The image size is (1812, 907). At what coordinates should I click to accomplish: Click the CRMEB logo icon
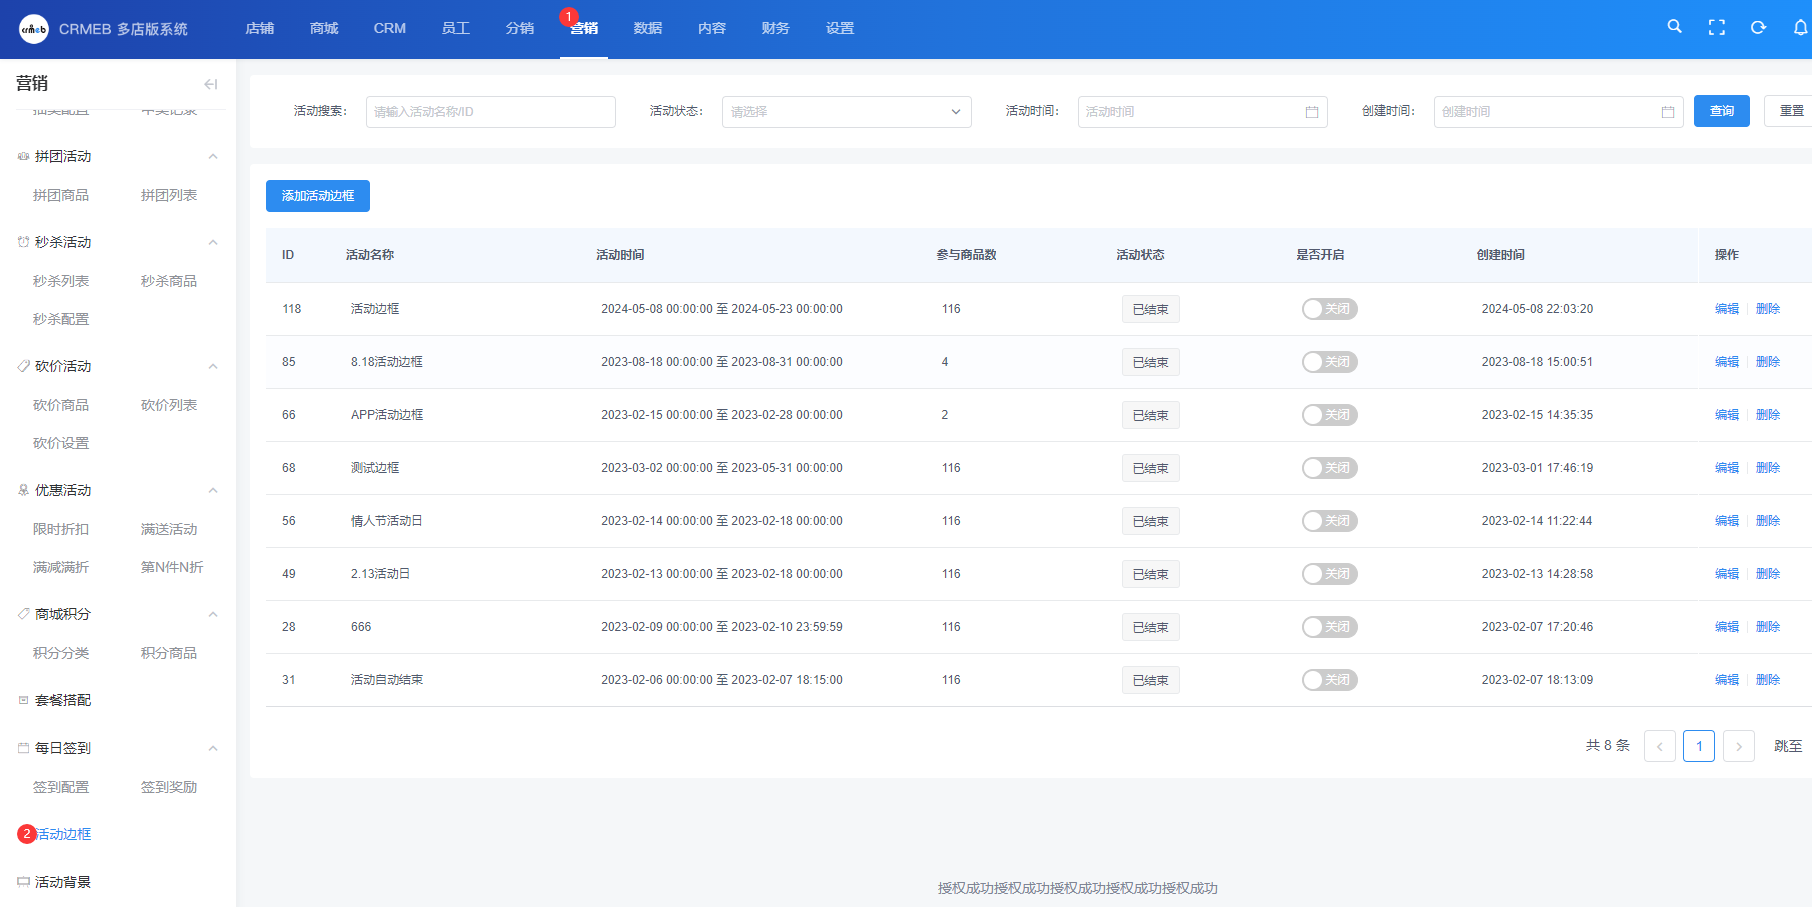tap(34, 29)
